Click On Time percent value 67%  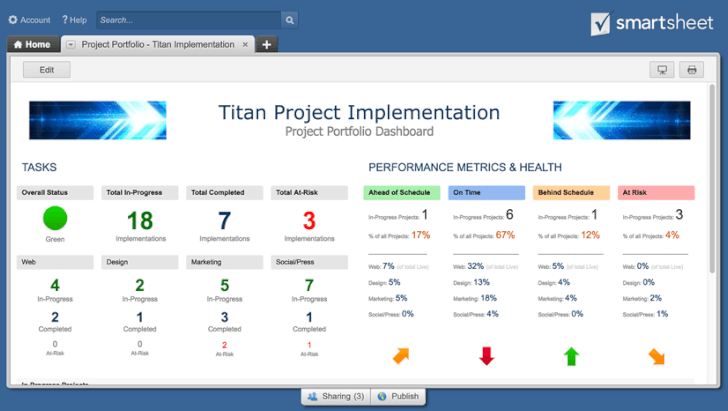(505, 235)
